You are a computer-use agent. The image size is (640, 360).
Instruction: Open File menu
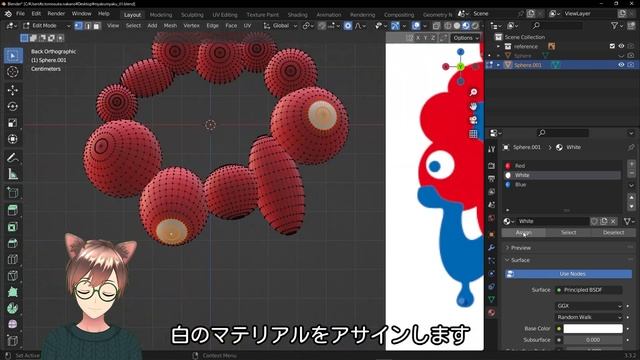[20, 13]
